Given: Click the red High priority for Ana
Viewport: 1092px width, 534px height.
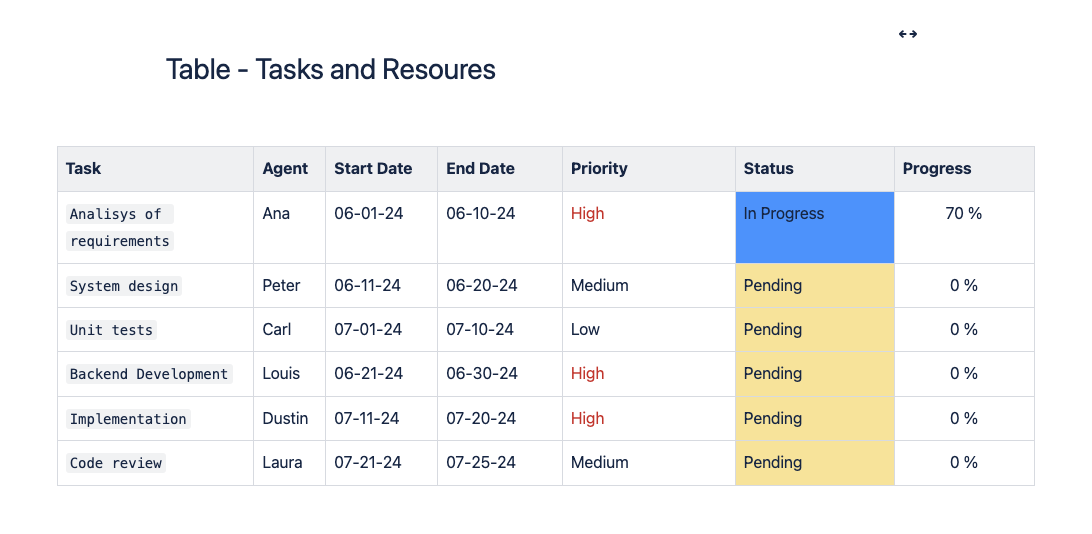Looking at the screenshot, I should 588,214.
